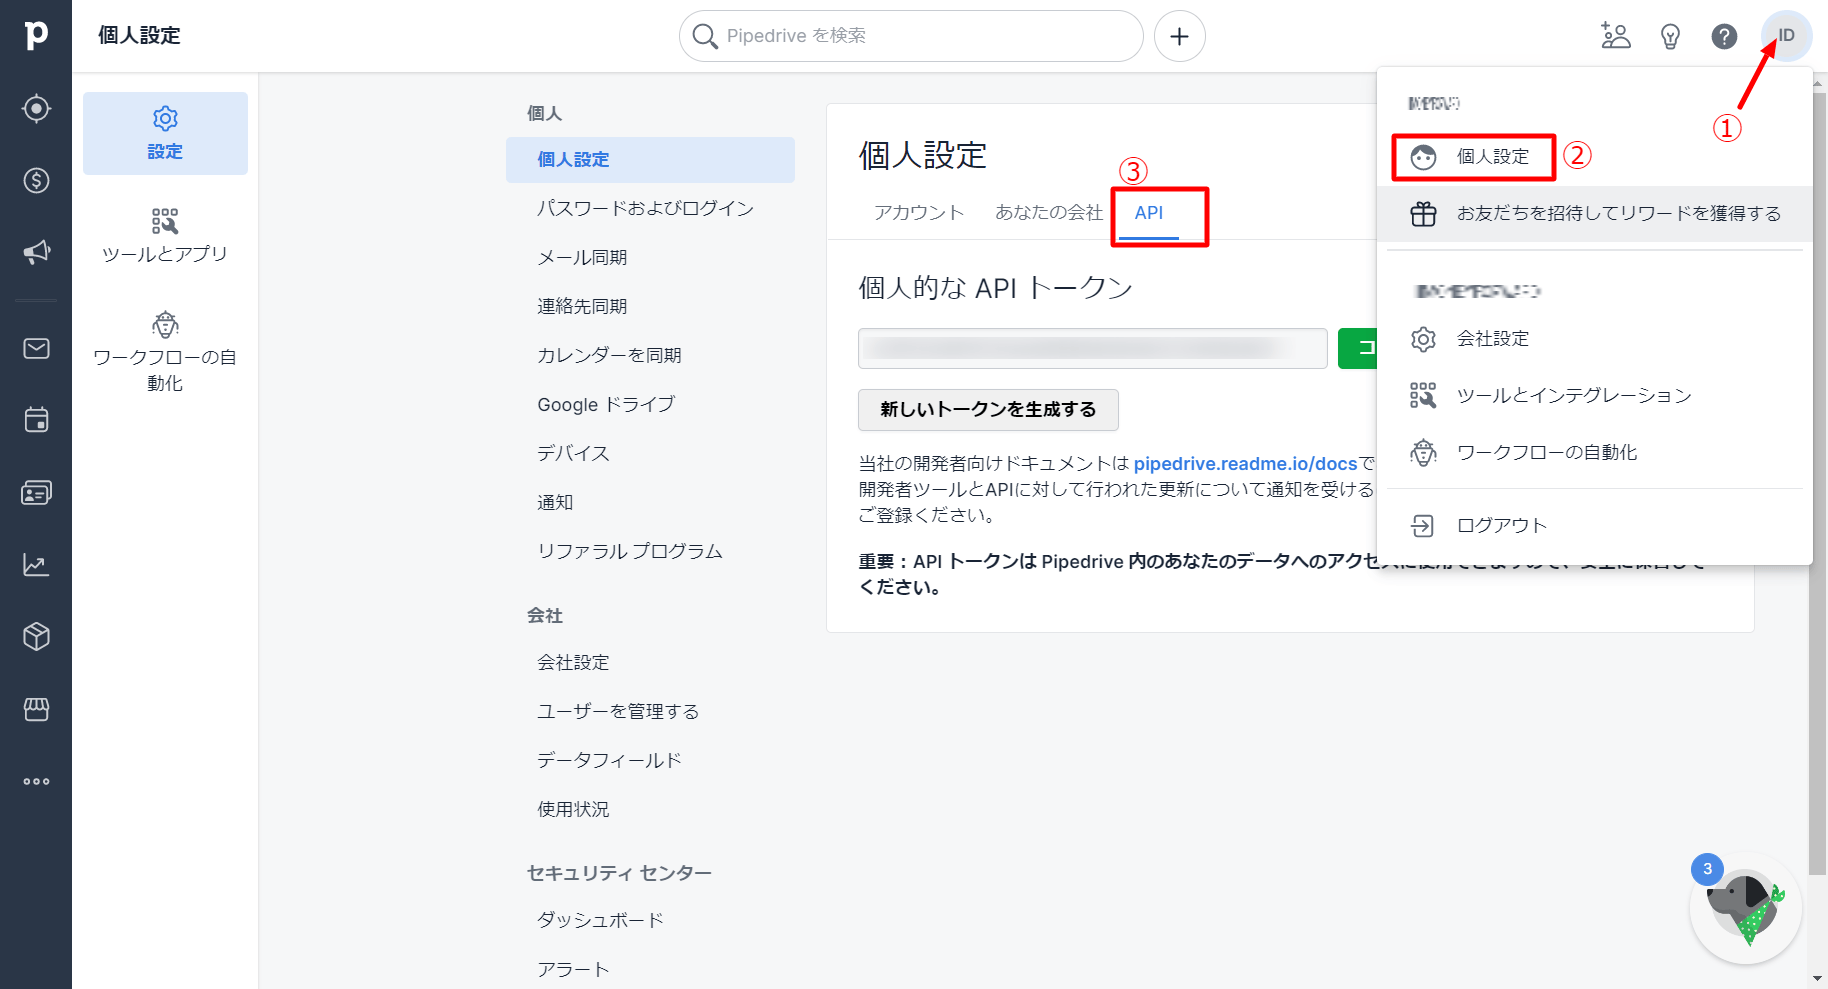Screen dimensions: 1828x989
Task: Open Deals dollar icon in sidebar
Action: tap(36, 180)
